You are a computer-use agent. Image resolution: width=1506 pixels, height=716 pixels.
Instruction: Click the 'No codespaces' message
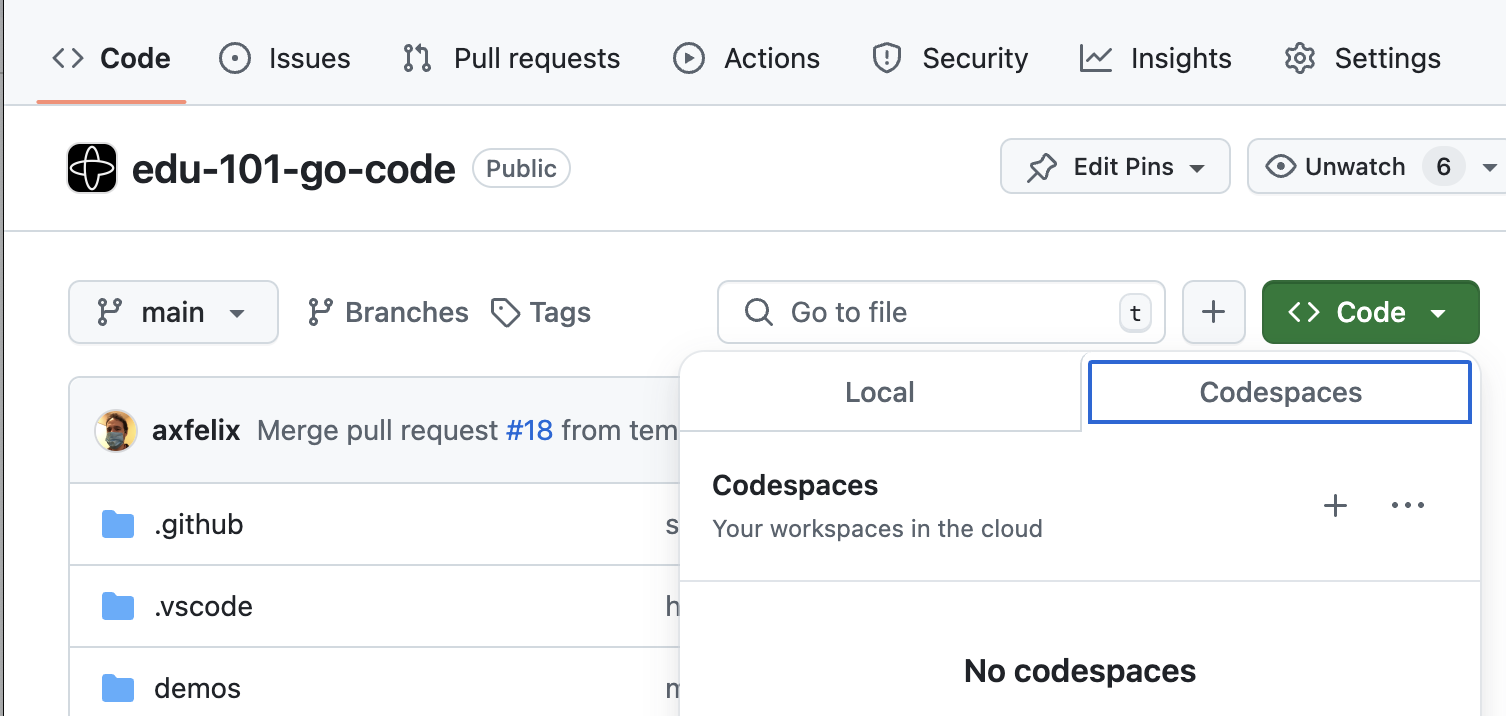(1080, 670)
